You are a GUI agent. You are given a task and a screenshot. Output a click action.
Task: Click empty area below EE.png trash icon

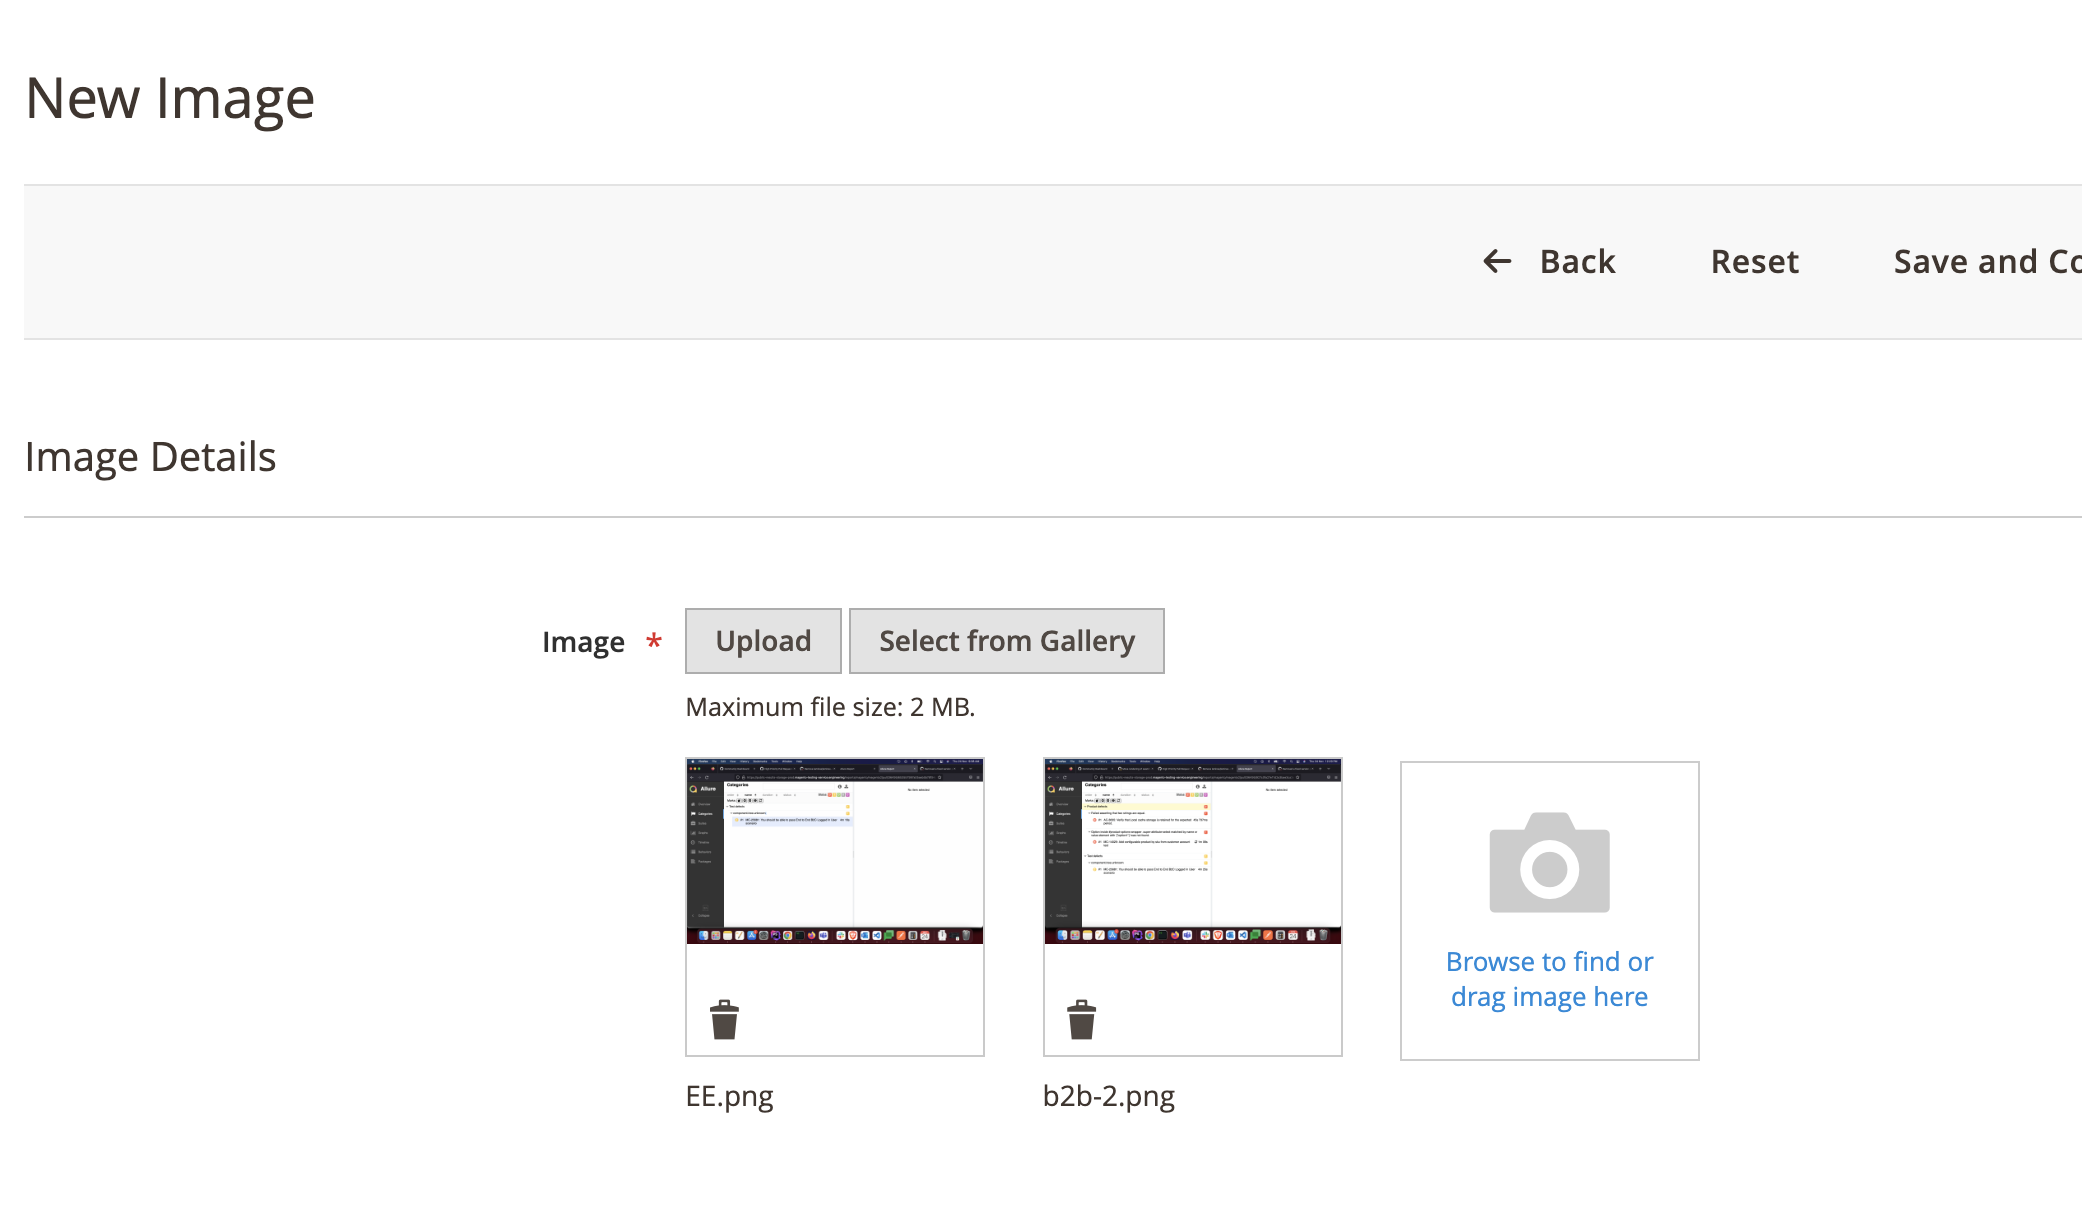[724, 1049]
